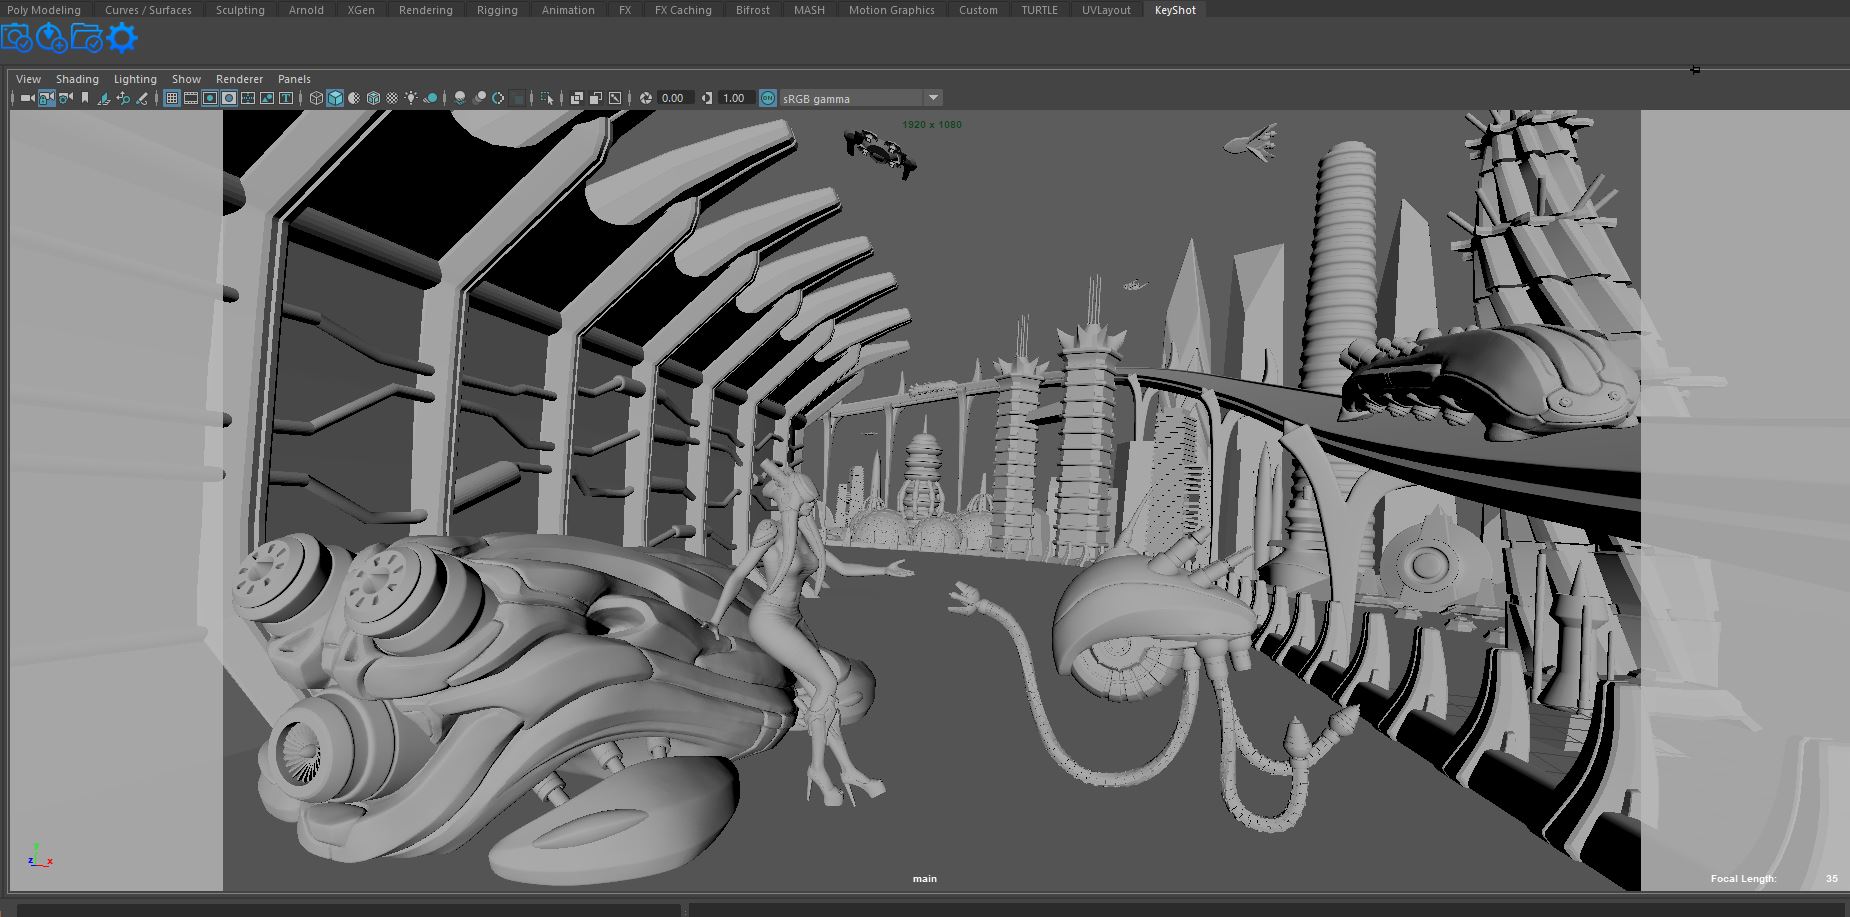1850x917 pixels.
Task: Open the Renderer panel menu
Action: (239, 79)
